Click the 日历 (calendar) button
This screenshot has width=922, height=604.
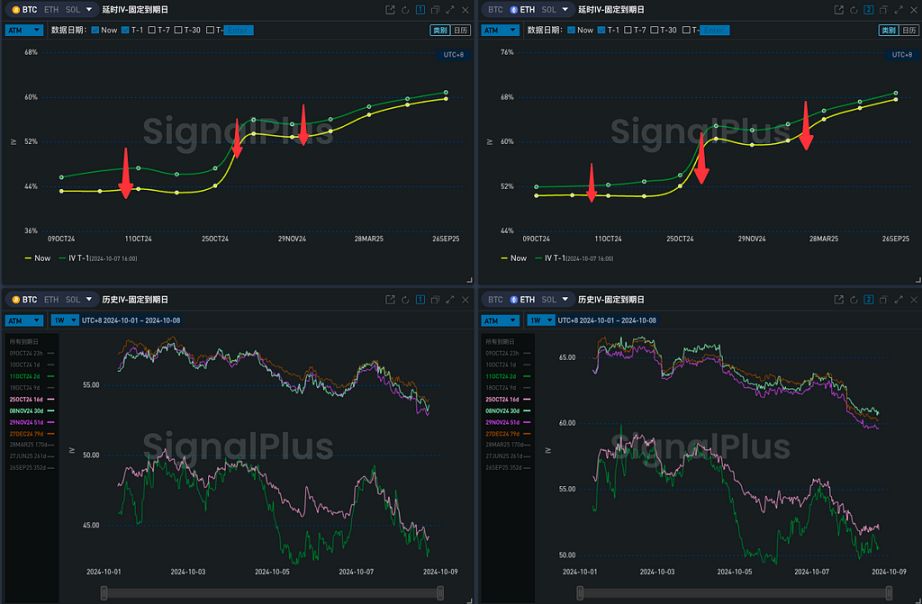pos(462,30)
